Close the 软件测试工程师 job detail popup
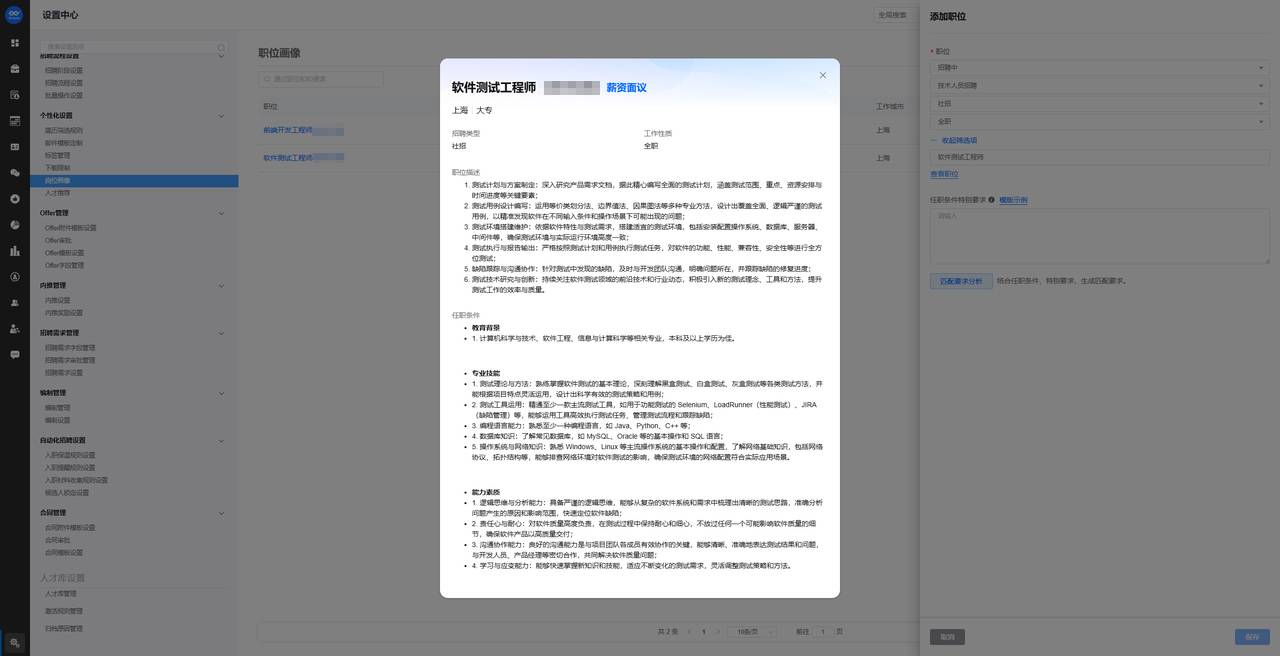Viewport: 1280px width, 656px height. tap(823, 75)
